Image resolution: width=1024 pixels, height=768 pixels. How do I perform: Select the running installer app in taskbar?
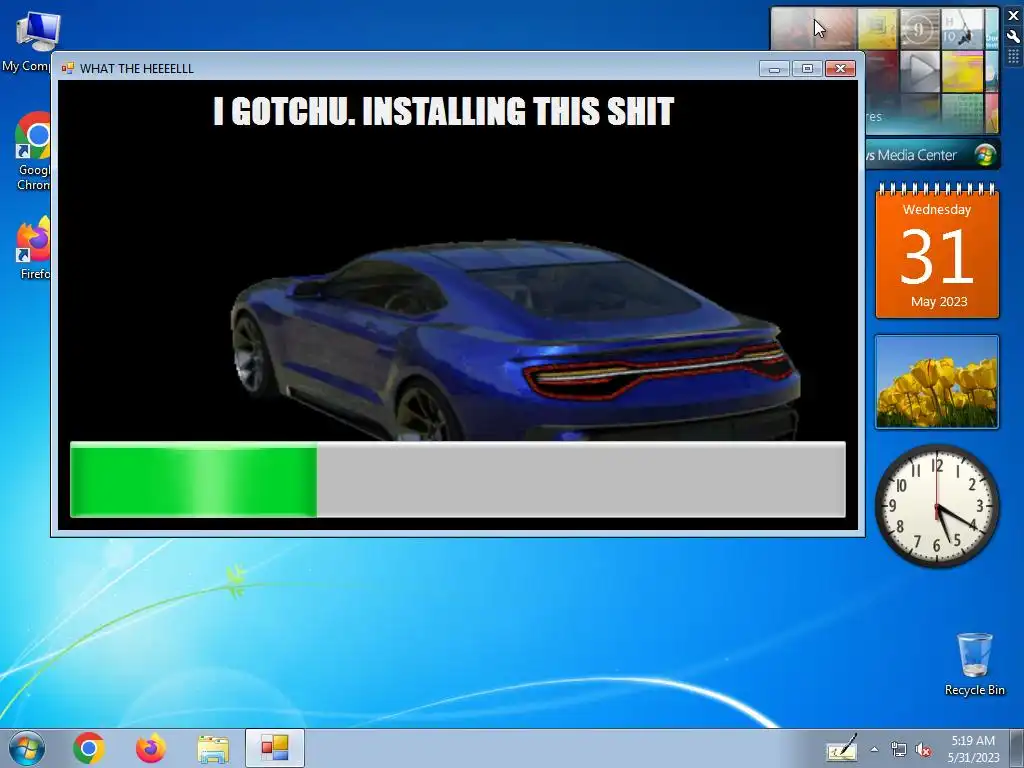coord(275,748)
